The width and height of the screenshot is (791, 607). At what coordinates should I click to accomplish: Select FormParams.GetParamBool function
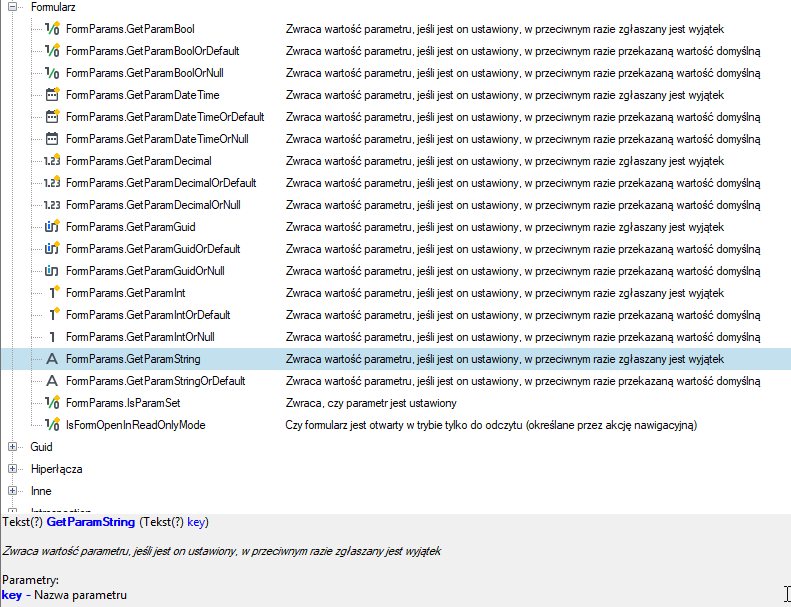[x=130, y=29]
